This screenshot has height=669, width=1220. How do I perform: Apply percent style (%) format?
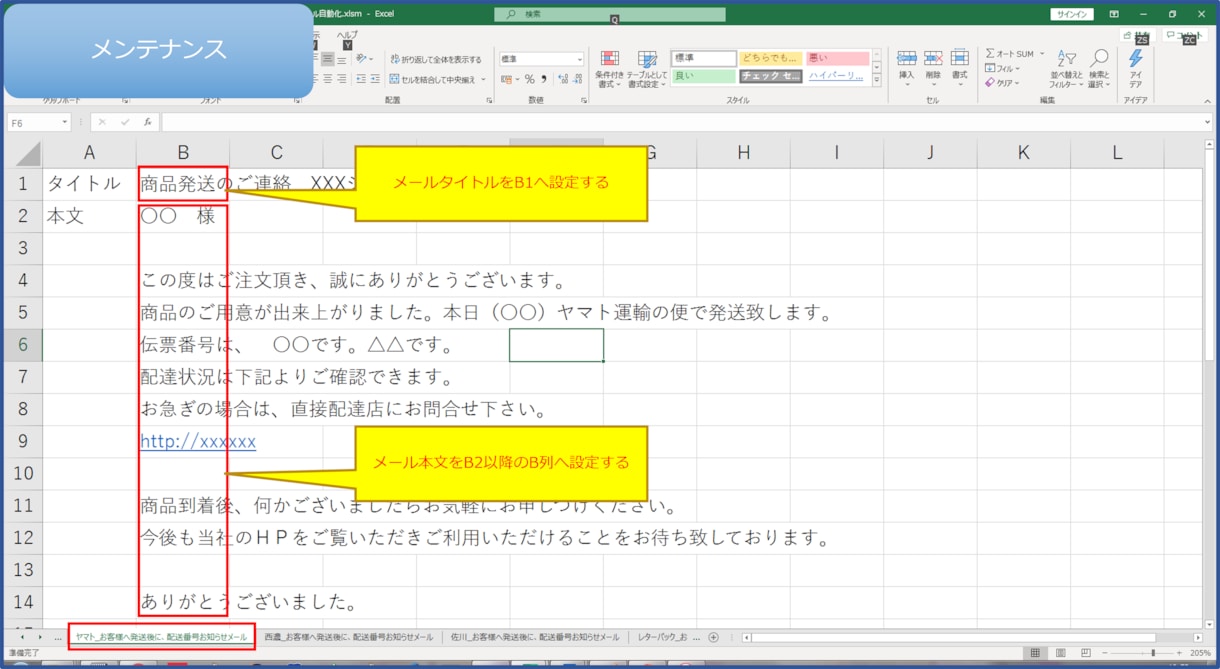[529, 79]
